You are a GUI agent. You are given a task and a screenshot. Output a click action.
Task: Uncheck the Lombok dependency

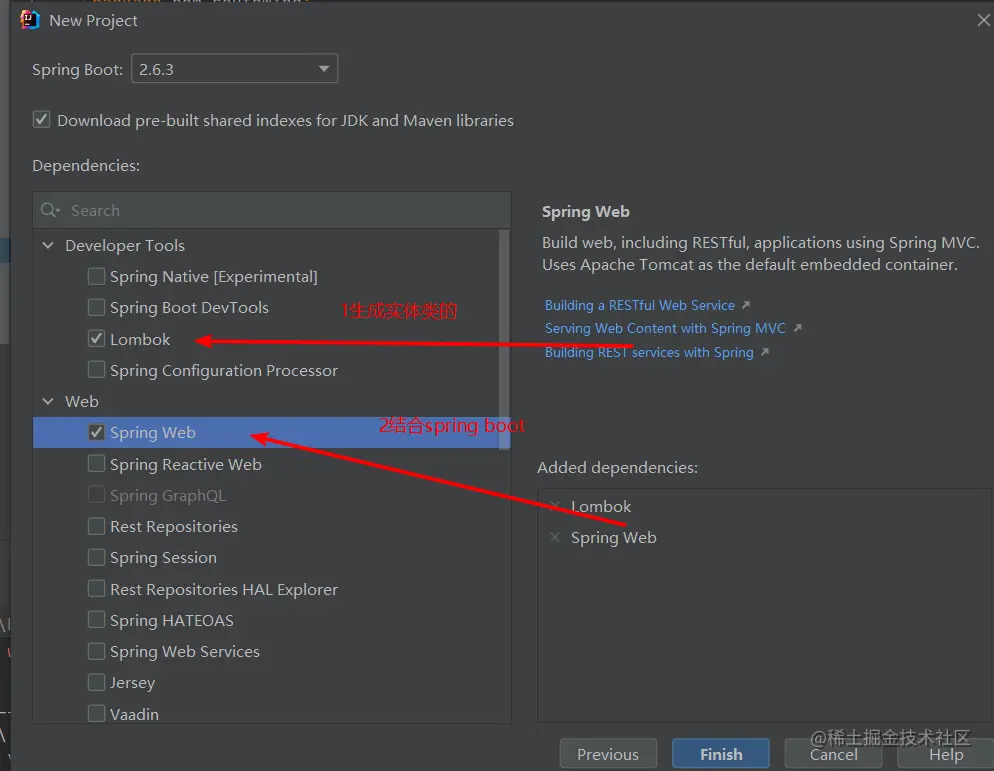click(x=96, y=339)
